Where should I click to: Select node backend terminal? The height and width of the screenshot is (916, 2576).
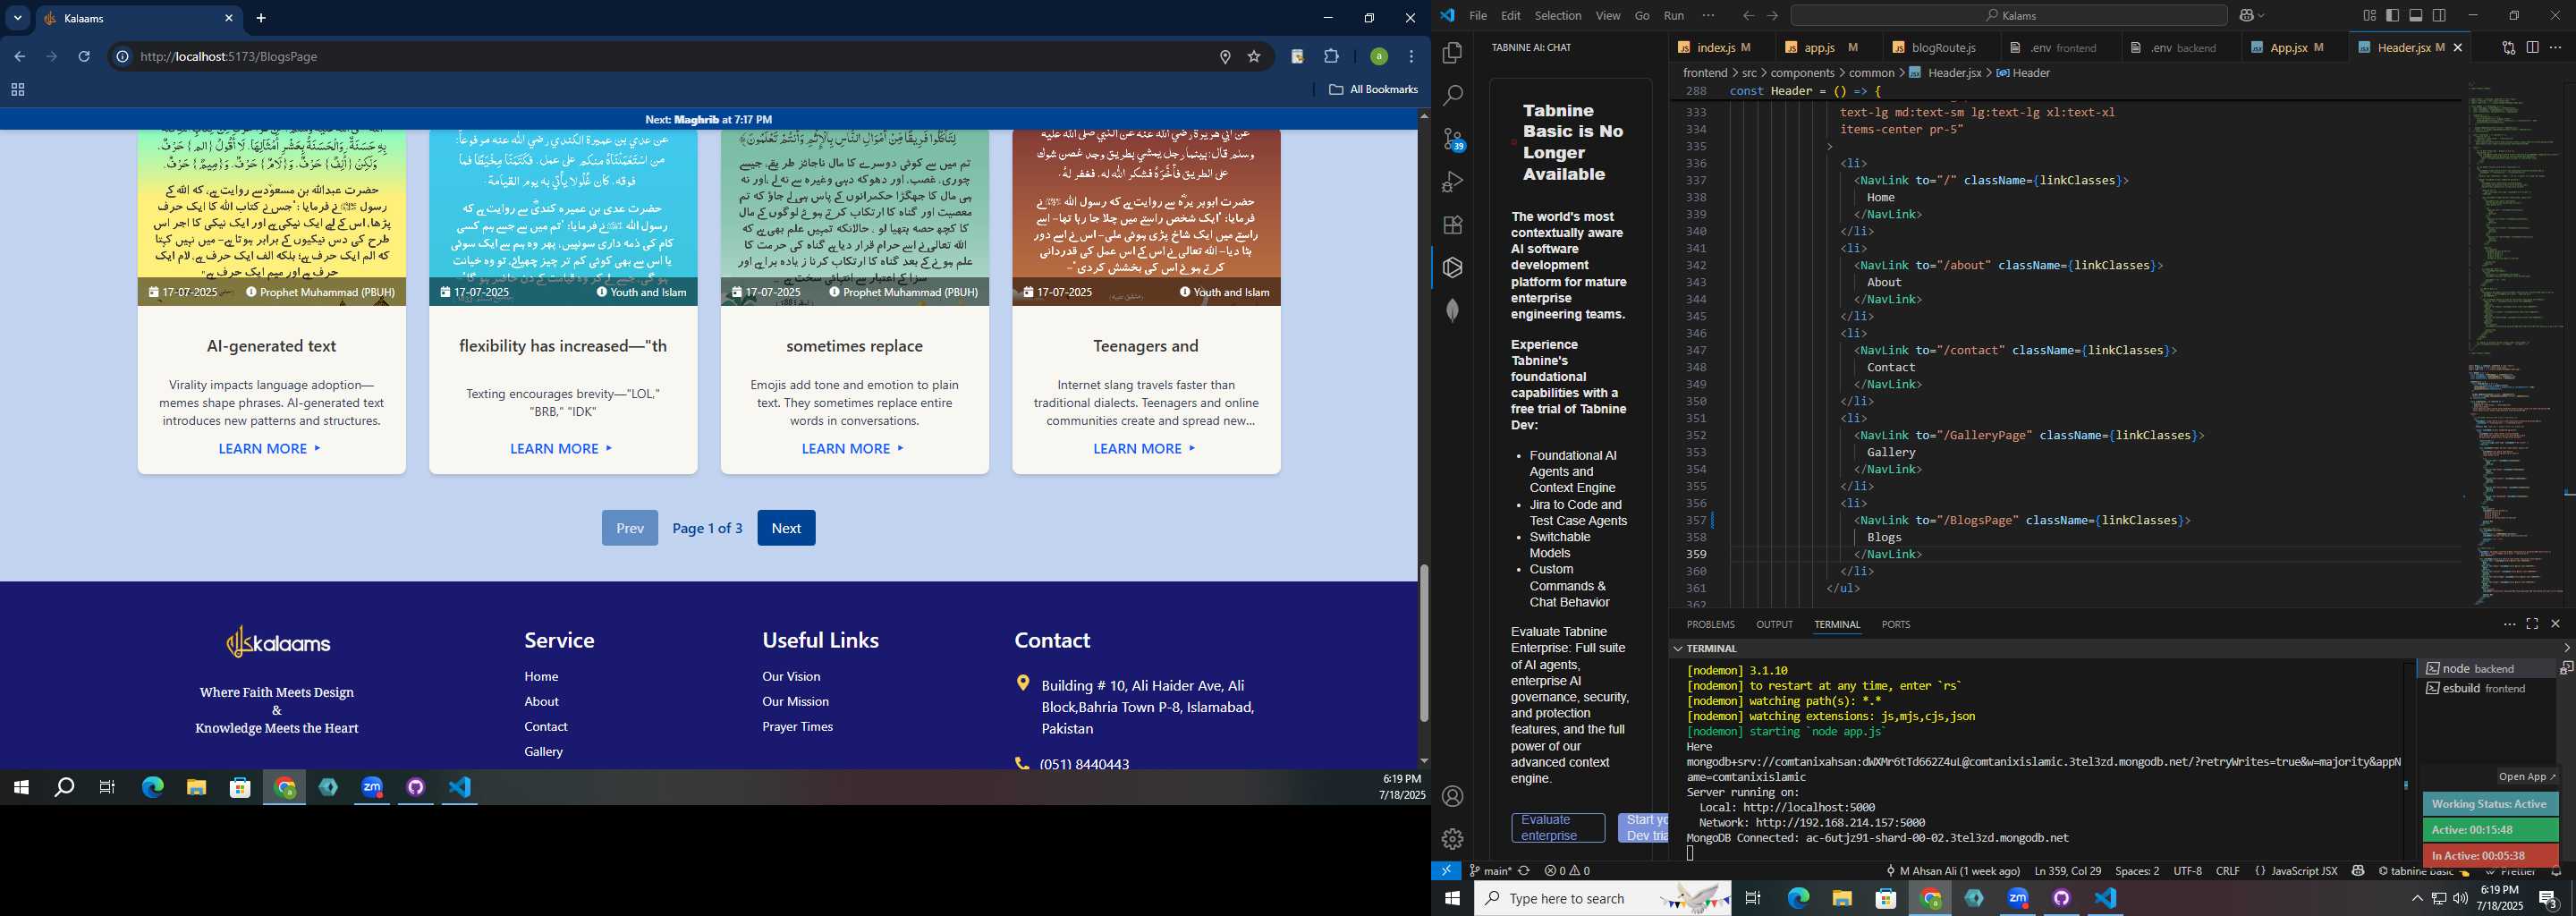(2486, 668)
